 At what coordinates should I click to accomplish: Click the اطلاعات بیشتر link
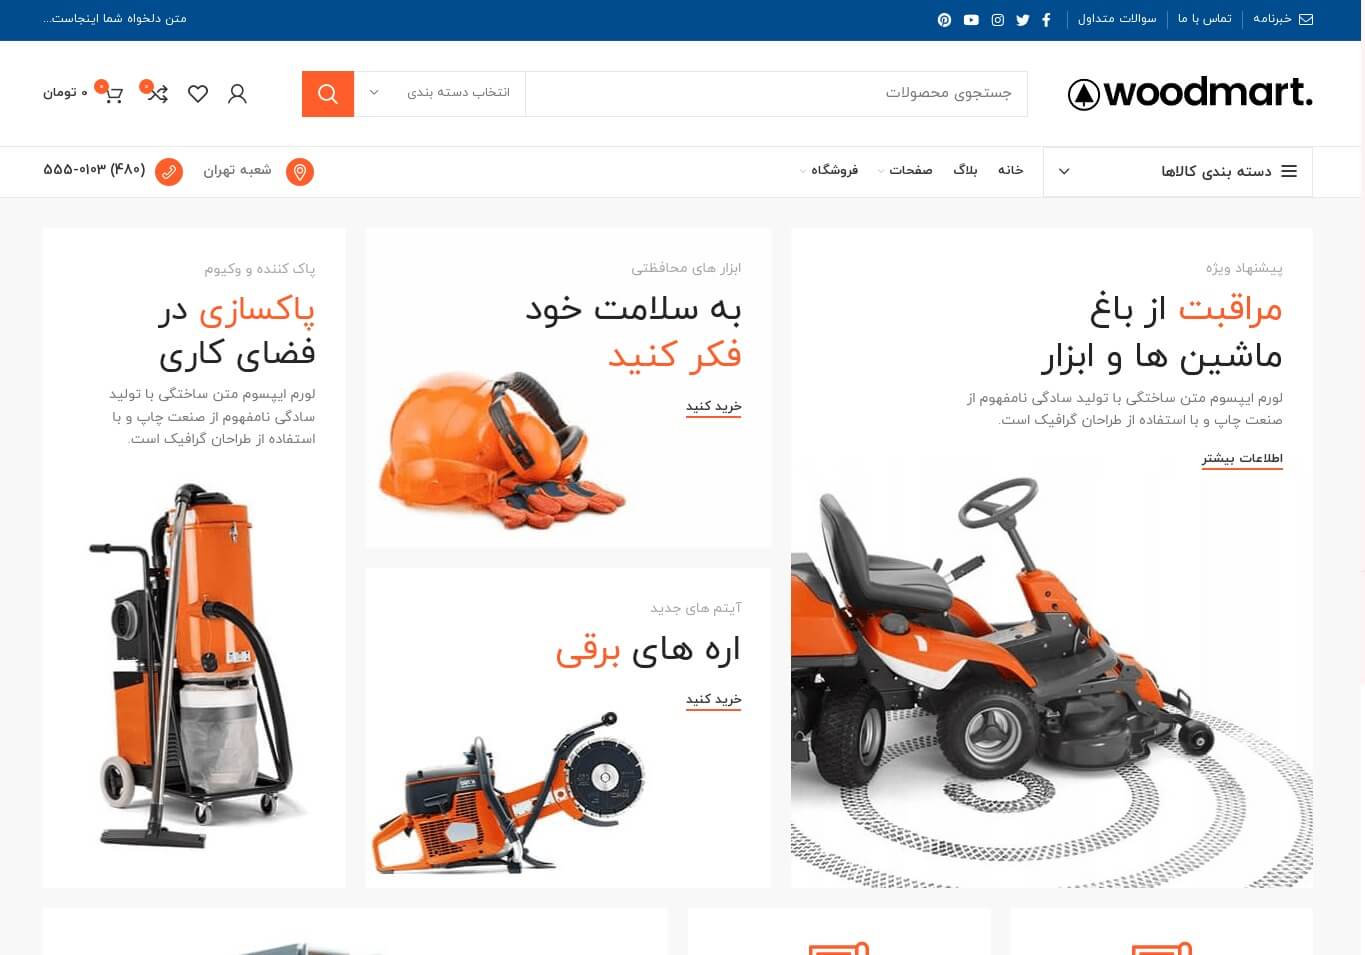click(x=1242, y=459)
